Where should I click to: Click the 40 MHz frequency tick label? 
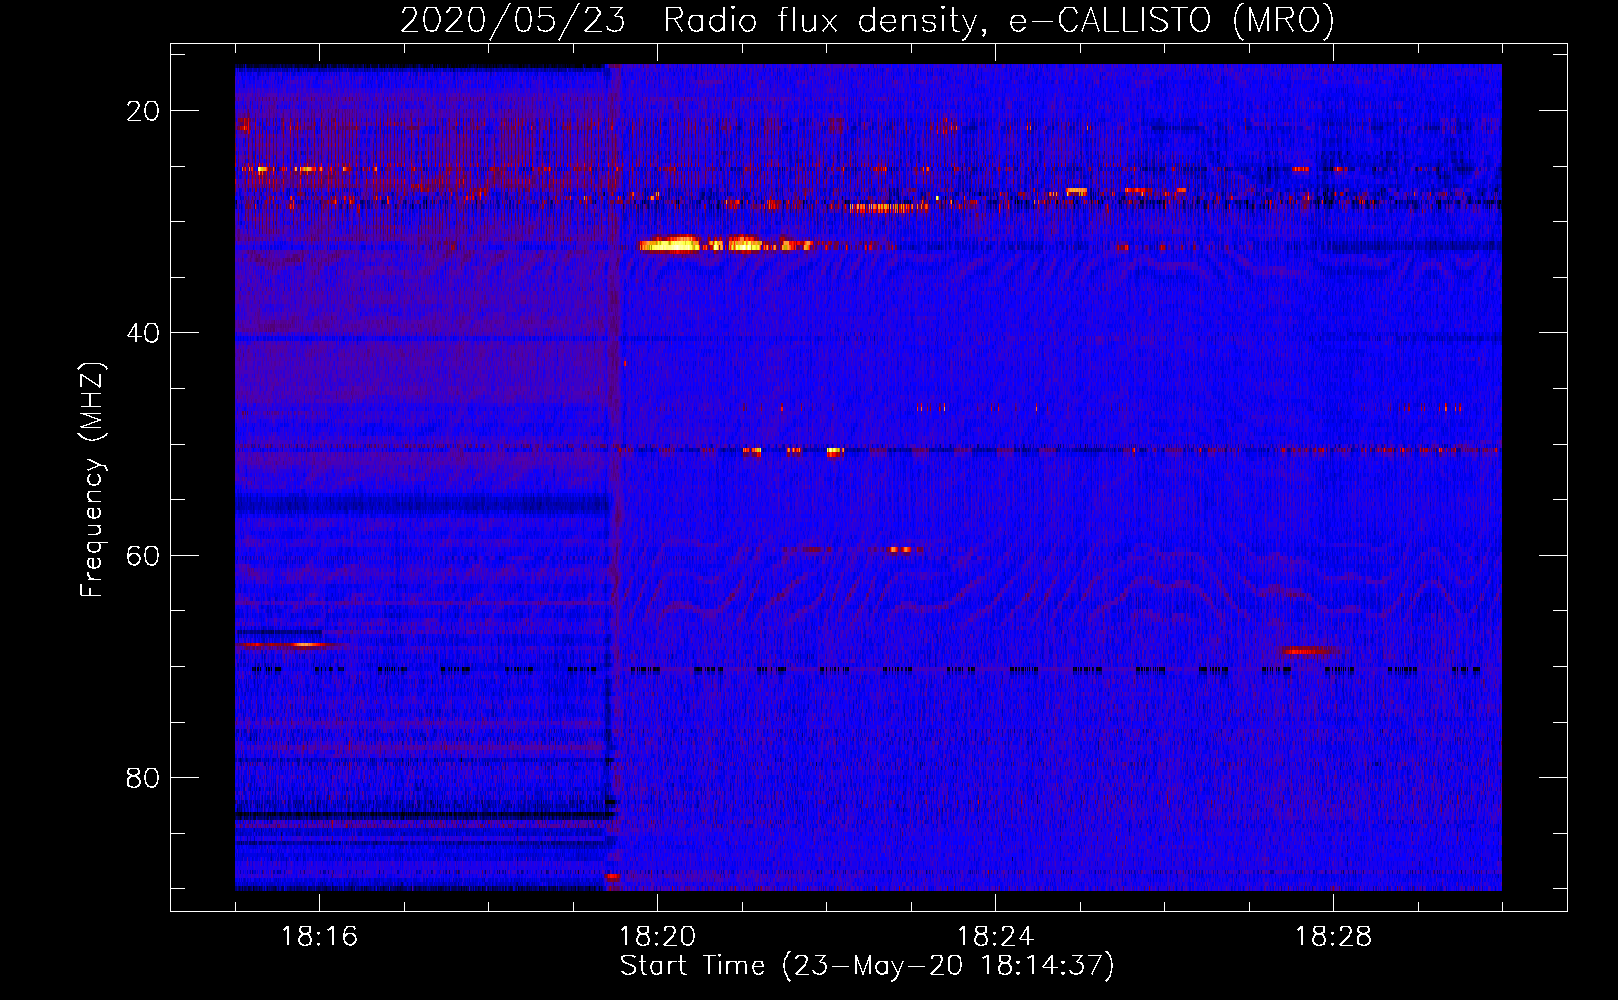[x=143, y=333]
